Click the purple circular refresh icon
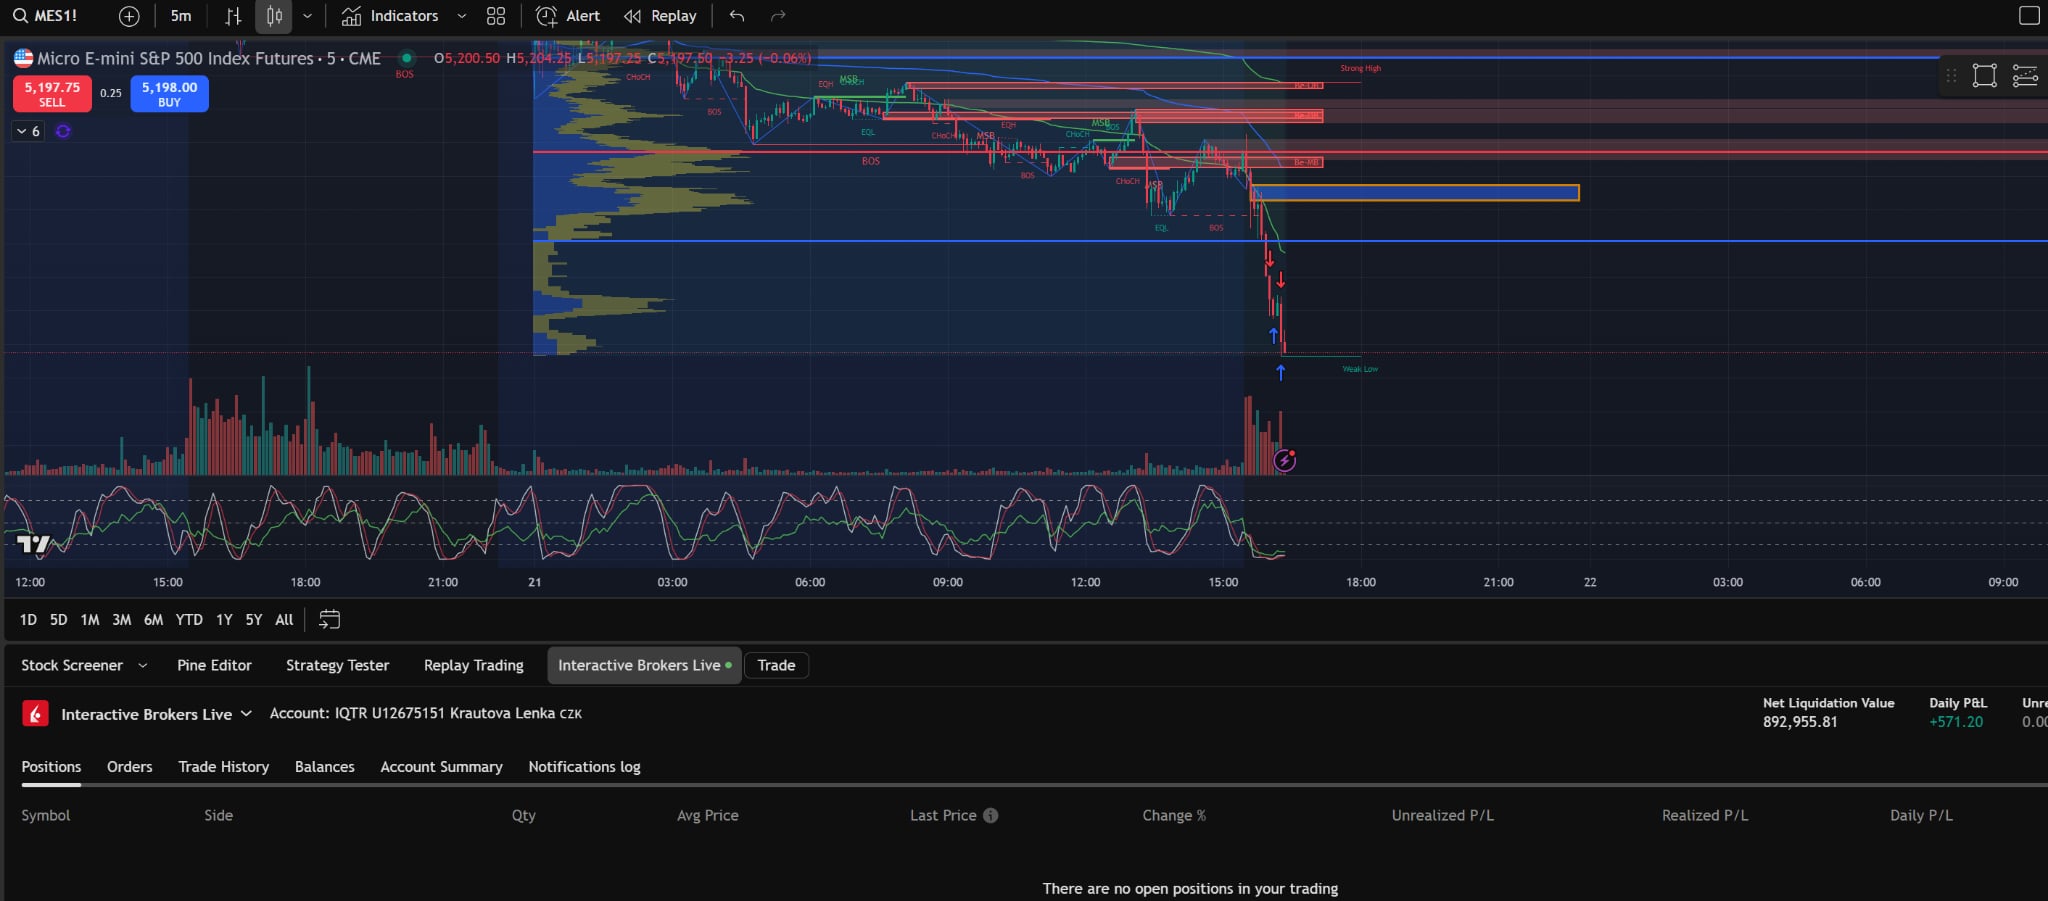 click(x=63, y=131)
